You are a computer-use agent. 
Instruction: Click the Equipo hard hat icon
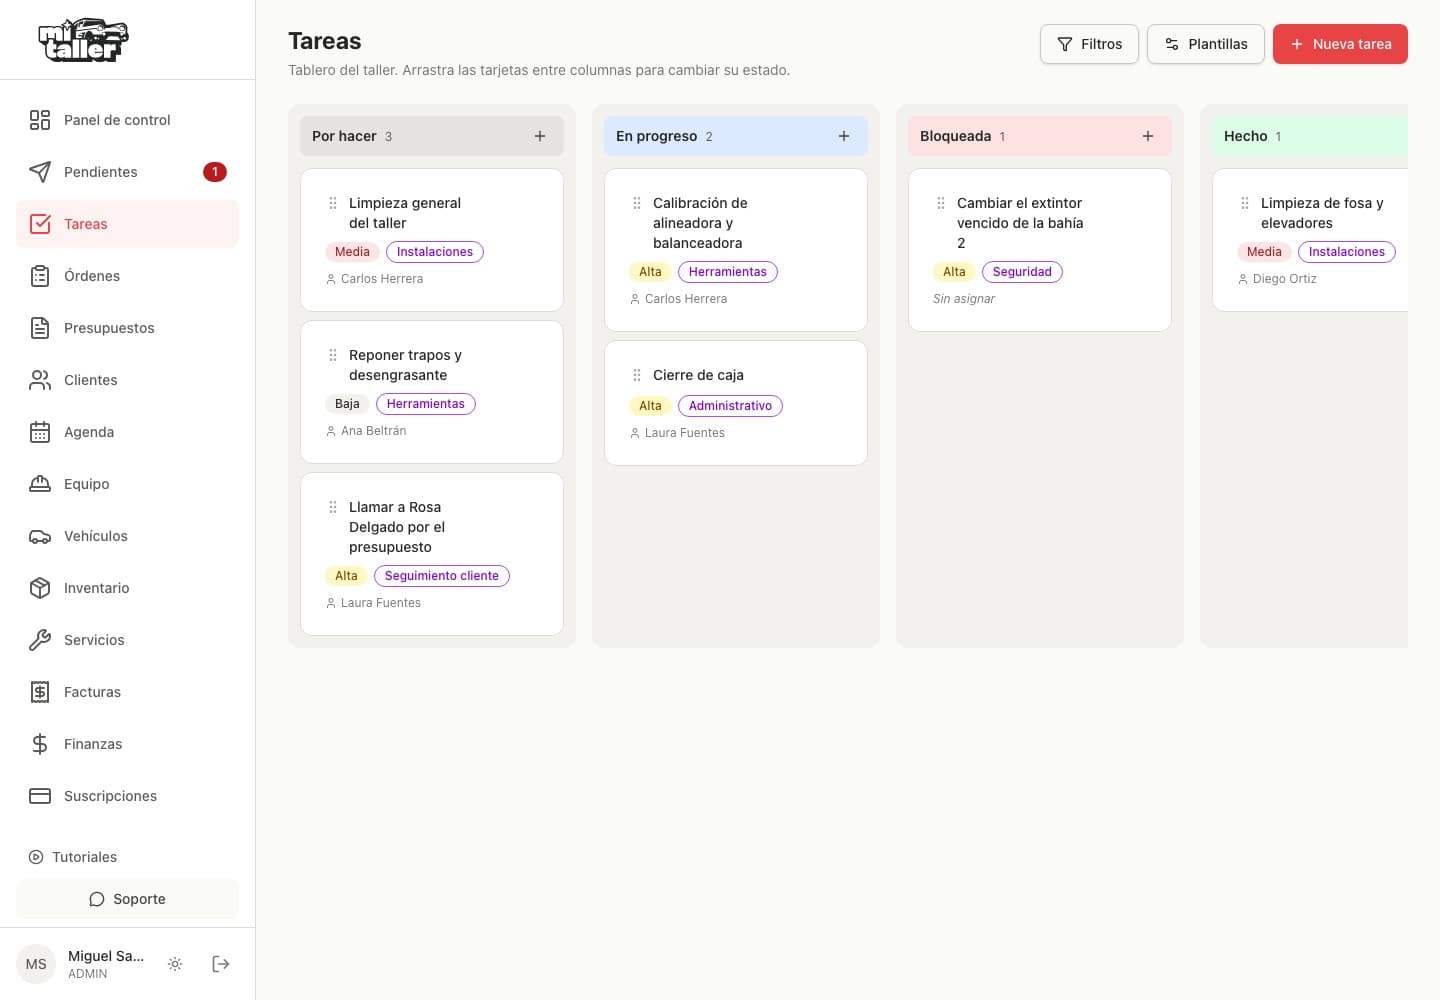tap(40, 484)
